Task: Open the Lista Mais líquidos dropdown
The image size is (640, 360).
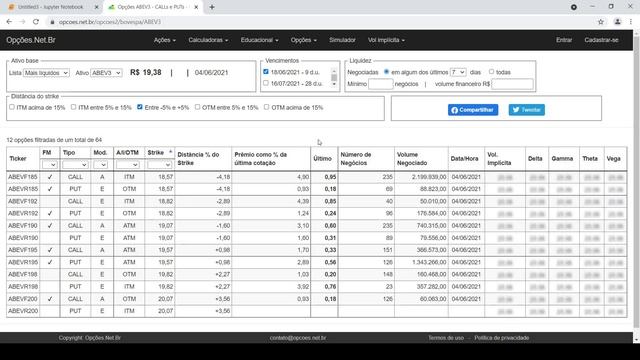Action: pyautogui.click(x=46, y=73)
